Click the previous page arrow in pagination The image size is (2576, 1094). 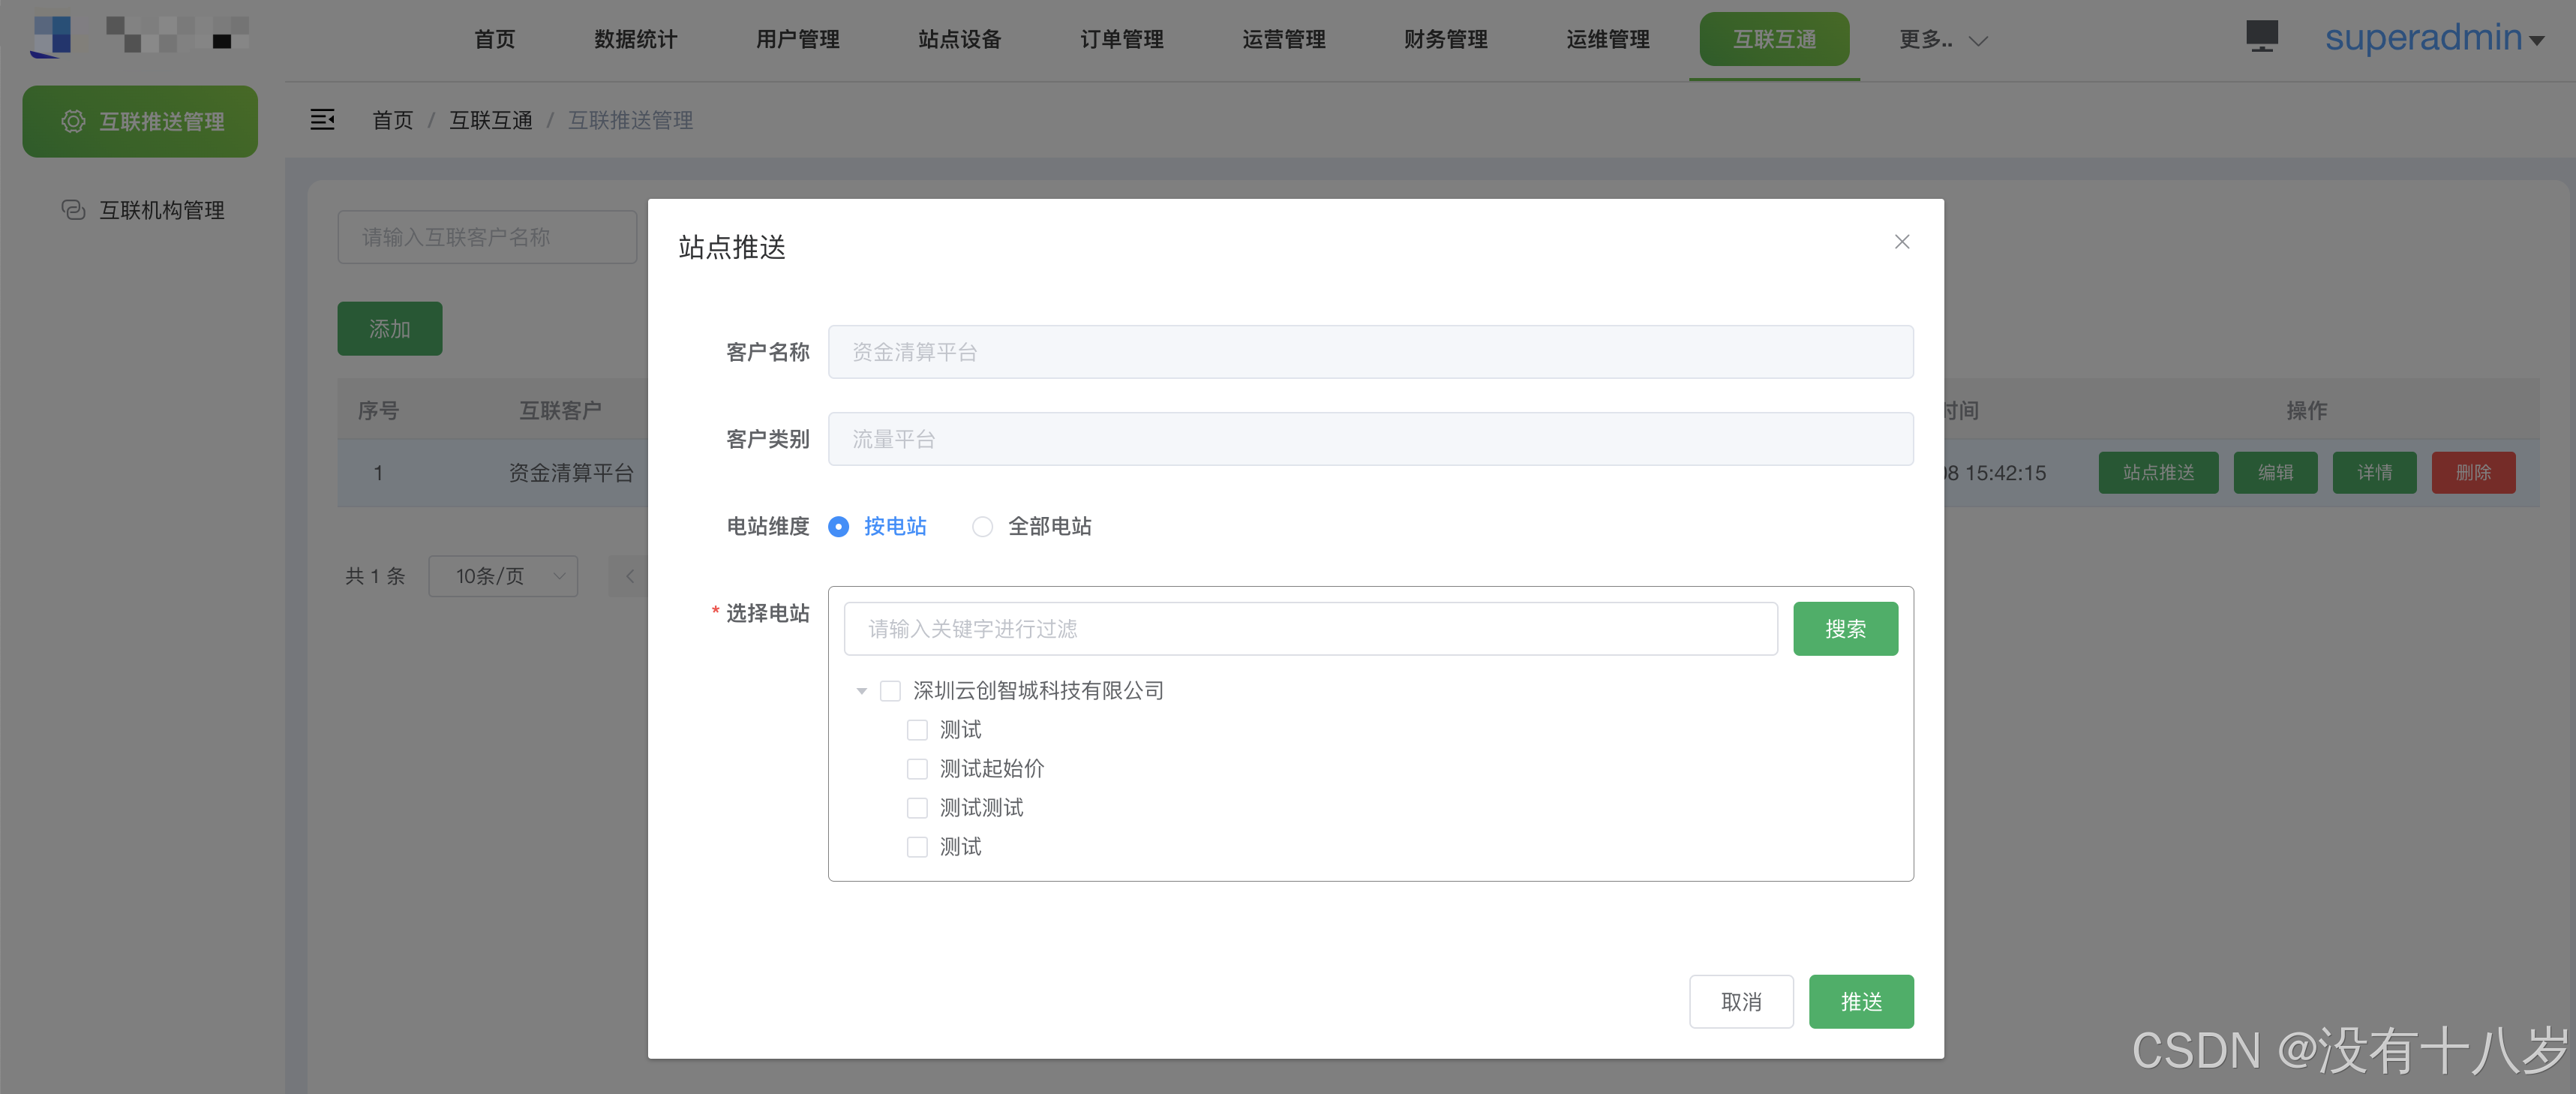coord(630,576)
